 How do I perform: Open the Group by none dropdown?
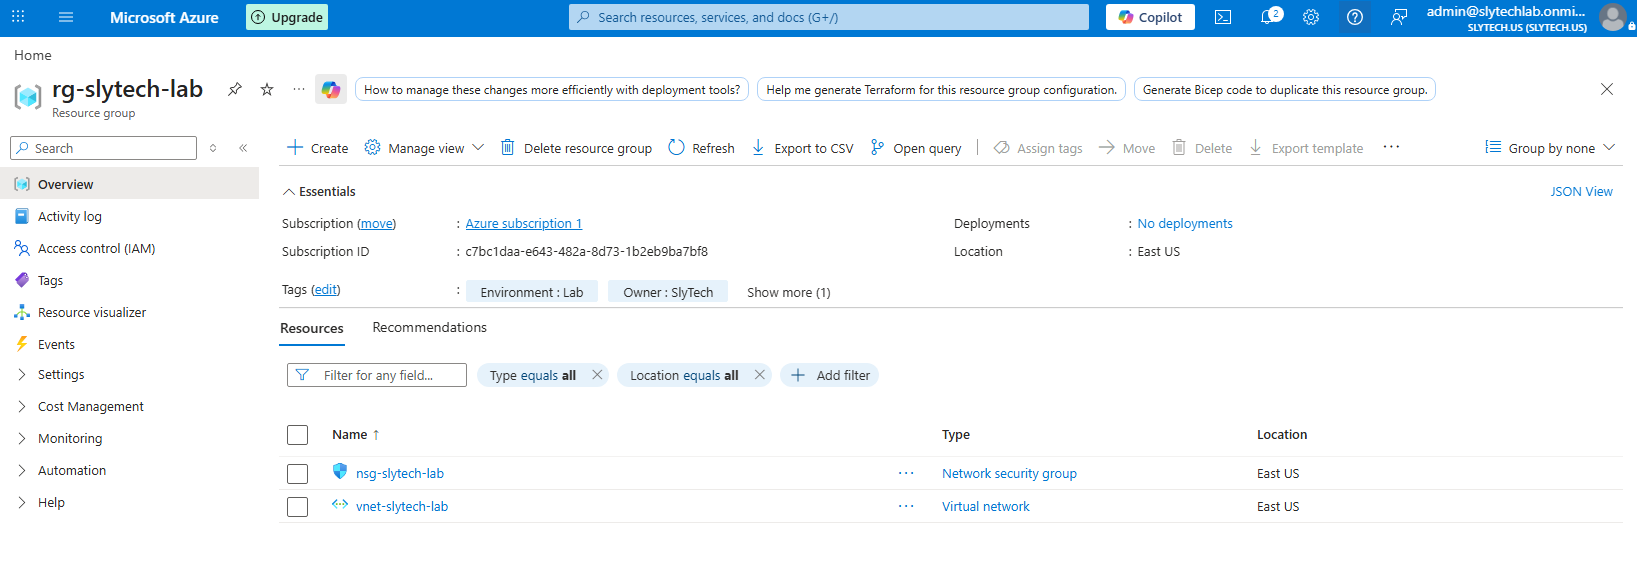tap(1549, 148)
